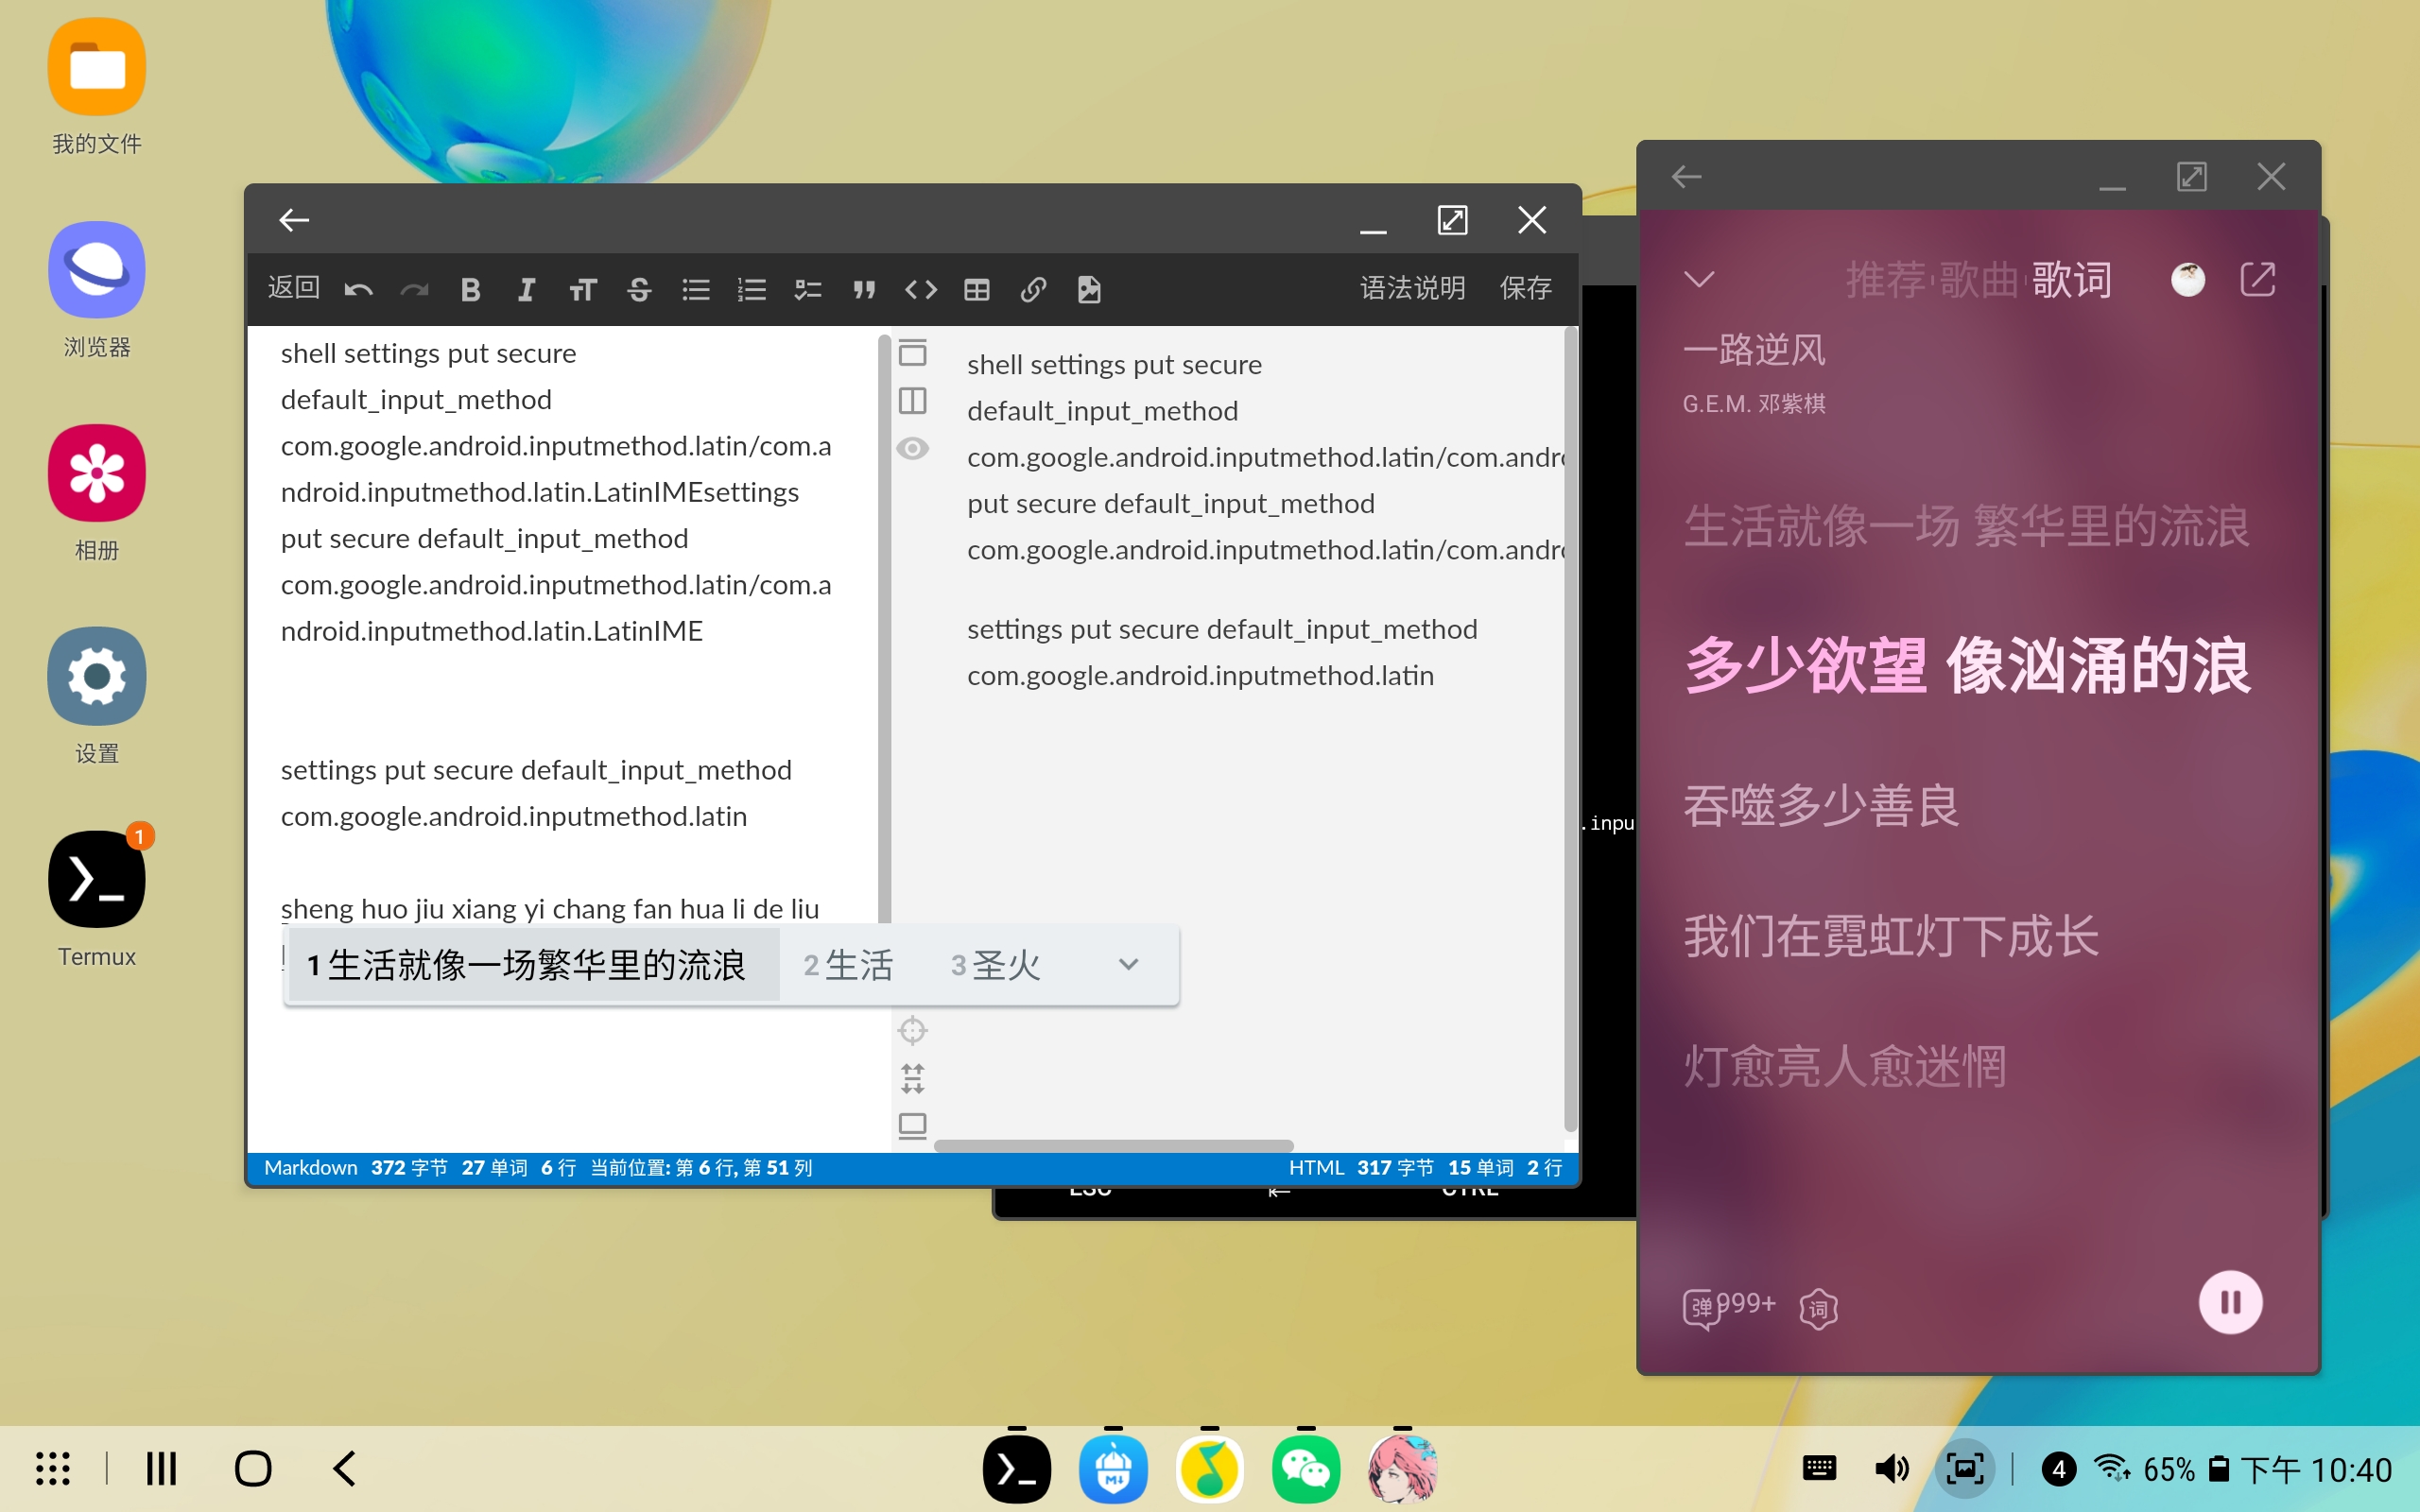Pause the song with the pause button
The height and width of the screenshot is (1512, 2420).
[x=2231, y=1301]
